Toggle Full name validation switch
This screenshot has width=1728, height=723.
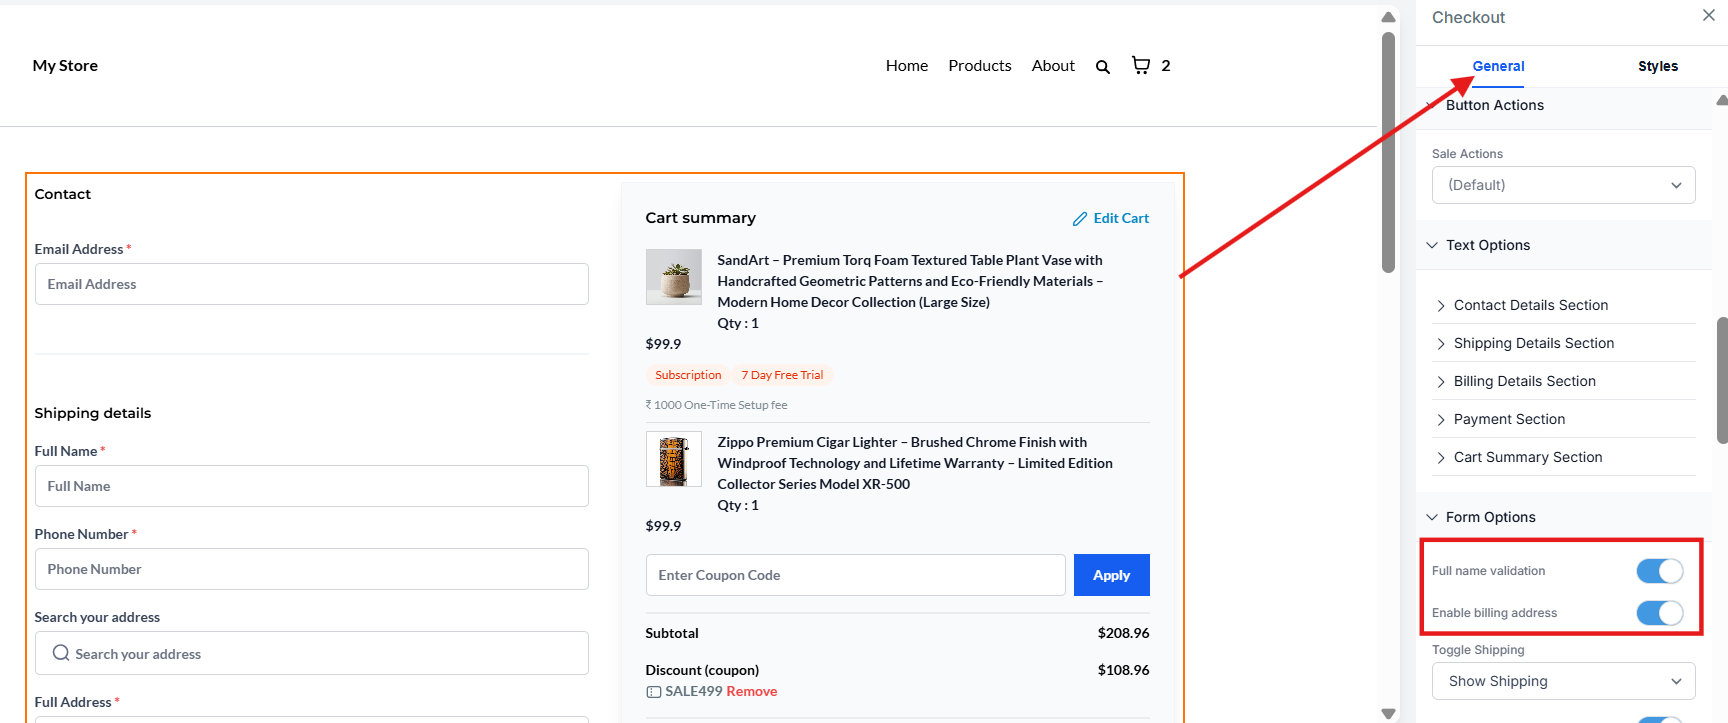(1659, 571)
